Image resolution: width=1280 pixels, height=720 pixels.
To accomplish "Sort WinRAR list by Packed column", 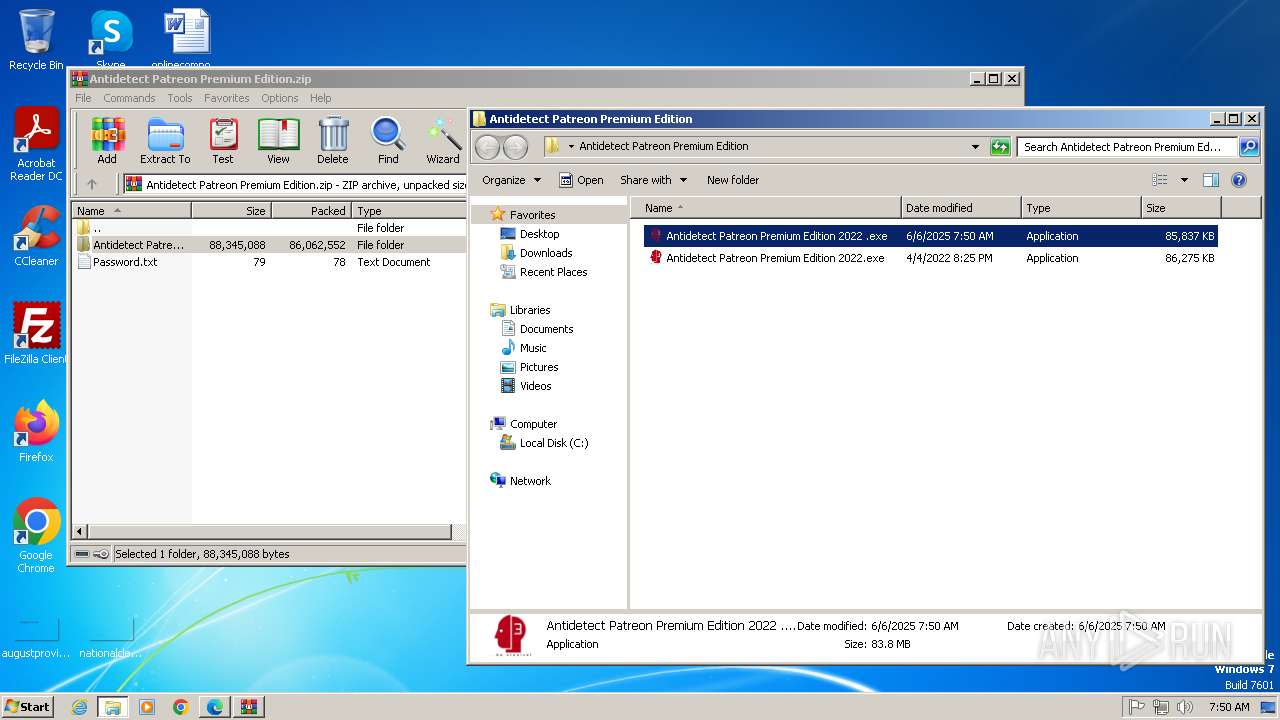I will click(x=311, y=211).
